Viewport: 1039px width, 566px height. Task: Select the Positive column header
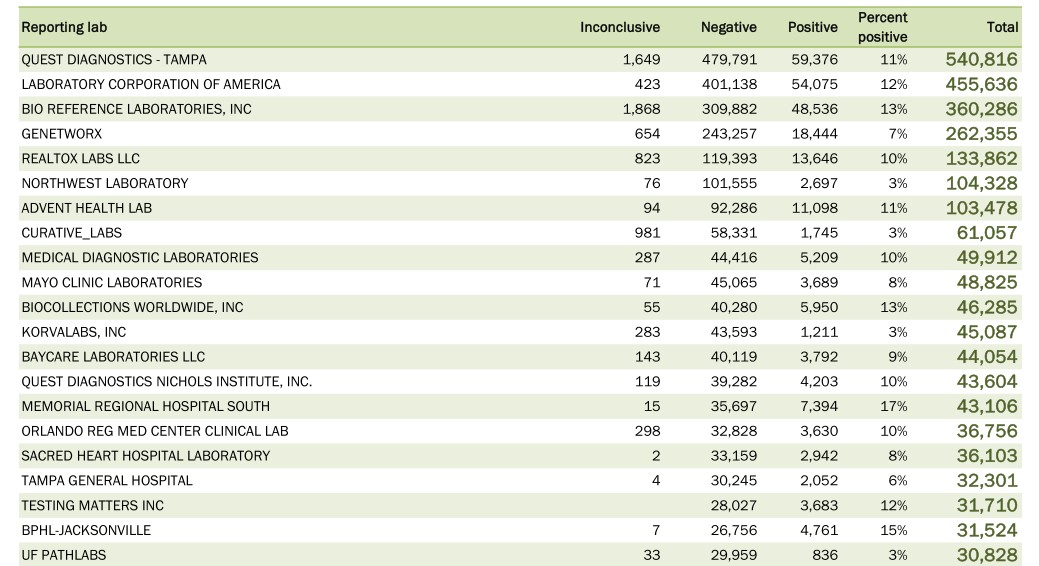812,27
